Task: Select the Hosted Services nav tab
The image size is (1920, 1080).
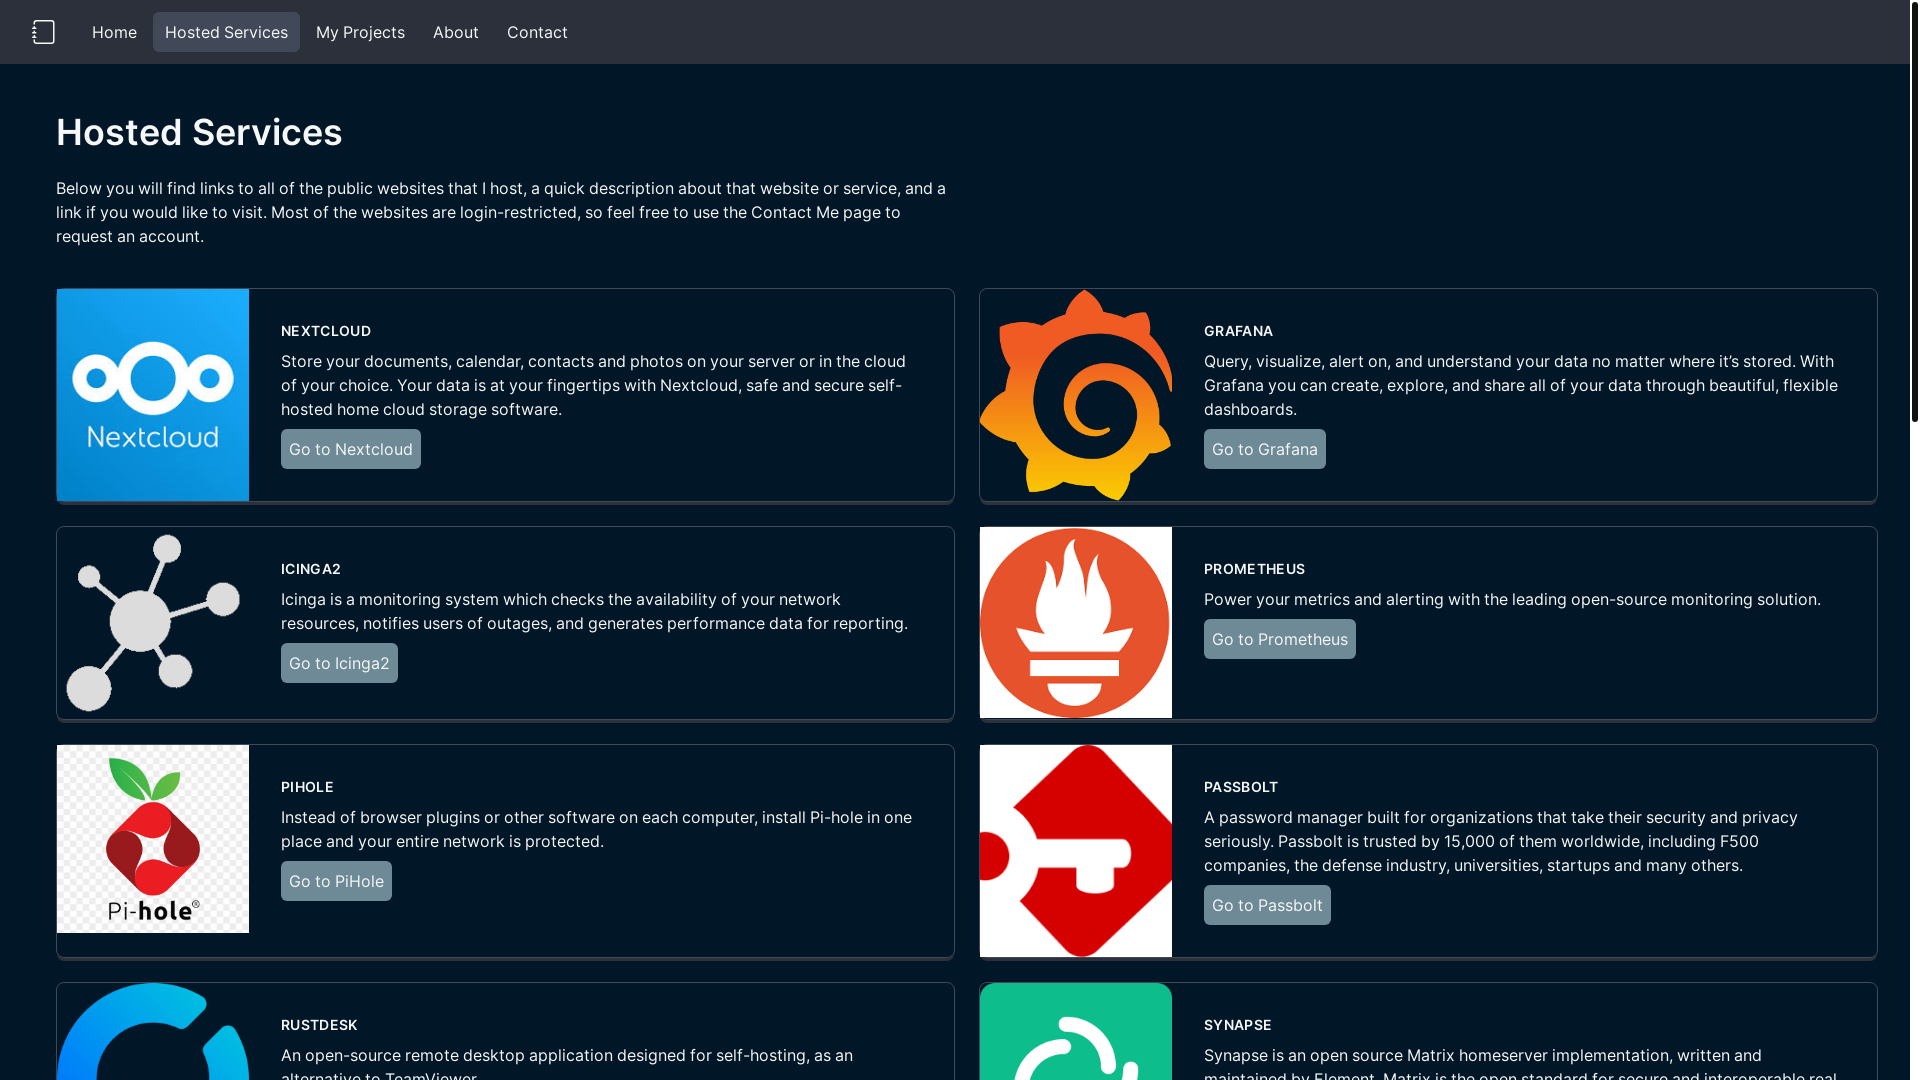Action: click(226, 32)
